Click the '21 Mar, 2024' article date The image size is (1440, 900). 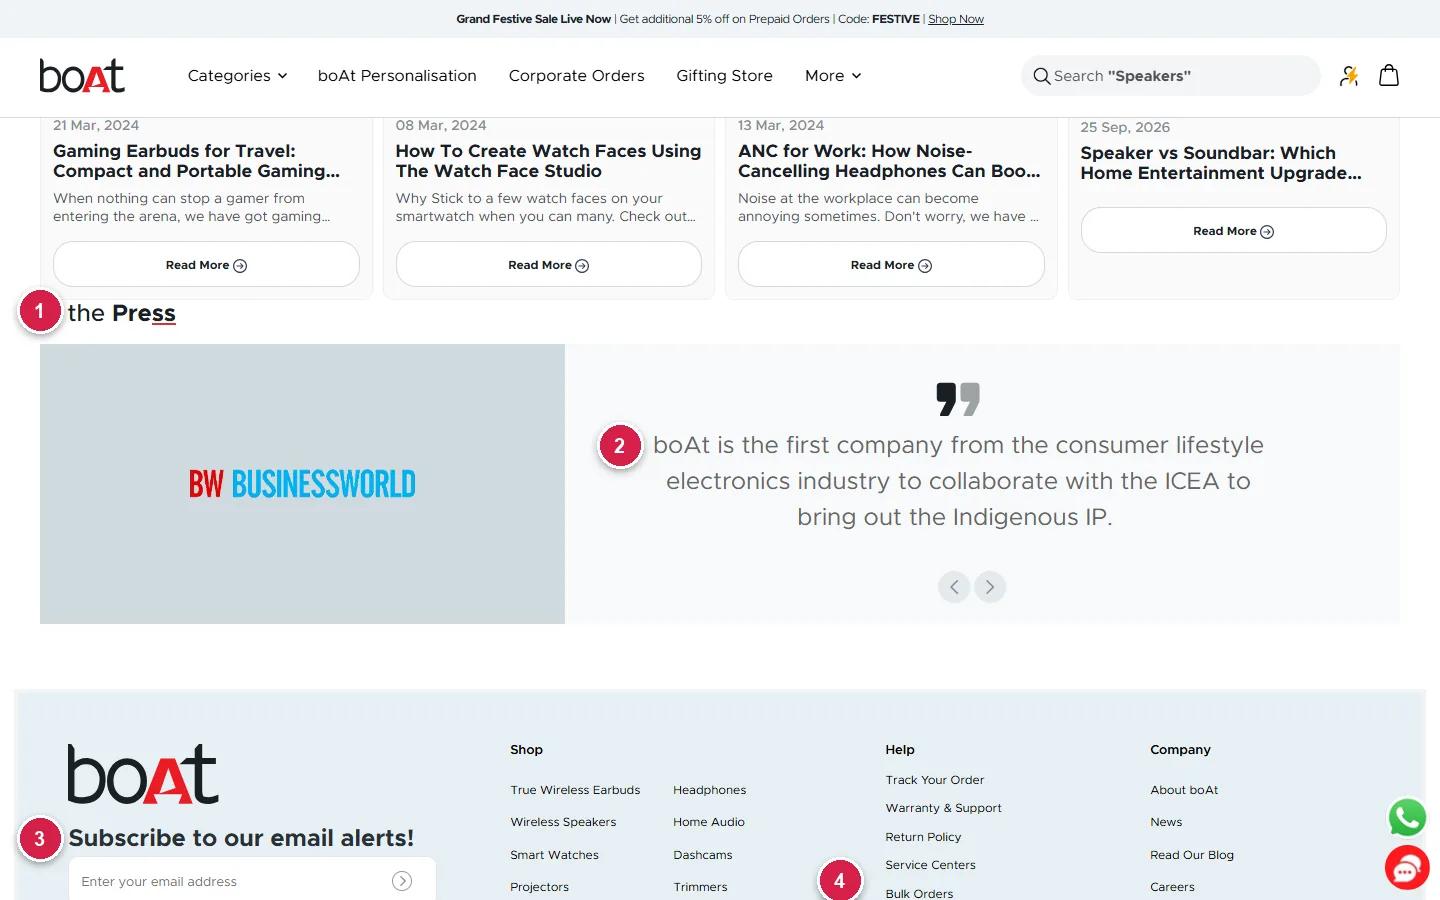pos(96,125)
